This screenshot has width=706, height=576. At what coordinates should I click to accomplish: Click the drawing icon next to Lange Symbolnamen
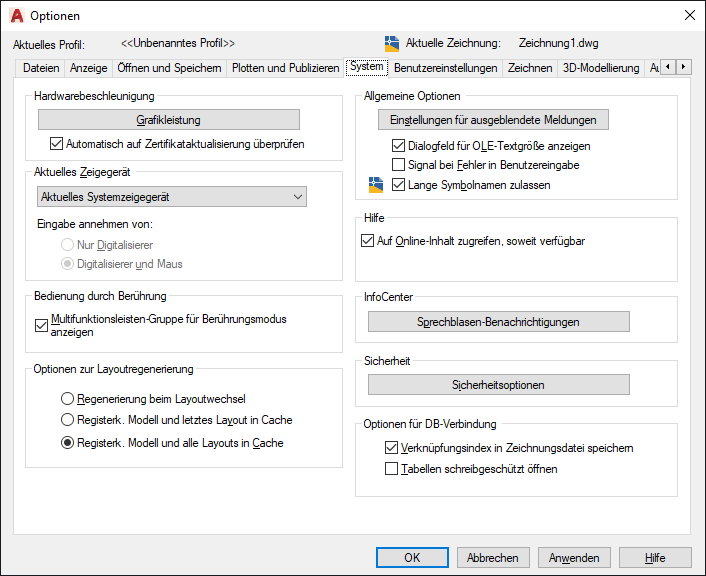click(x=376, y=184)
